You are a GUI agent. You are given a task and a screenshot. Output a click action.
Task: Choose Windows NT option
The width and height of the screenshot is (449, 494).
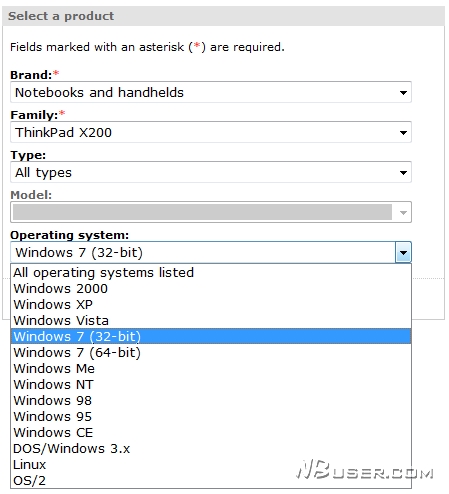click(x=211, y=384)
